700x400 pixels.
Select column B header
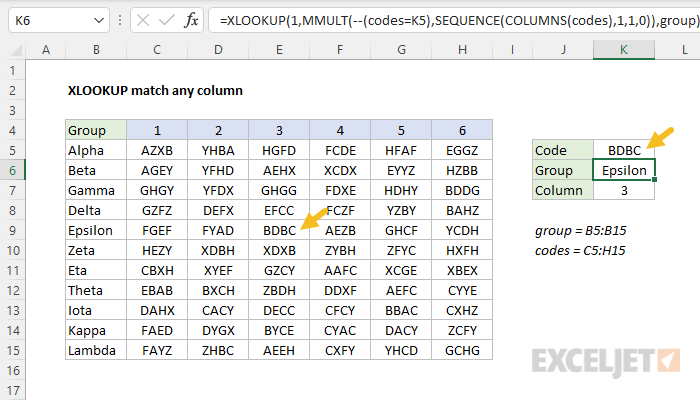coord(96,50)
